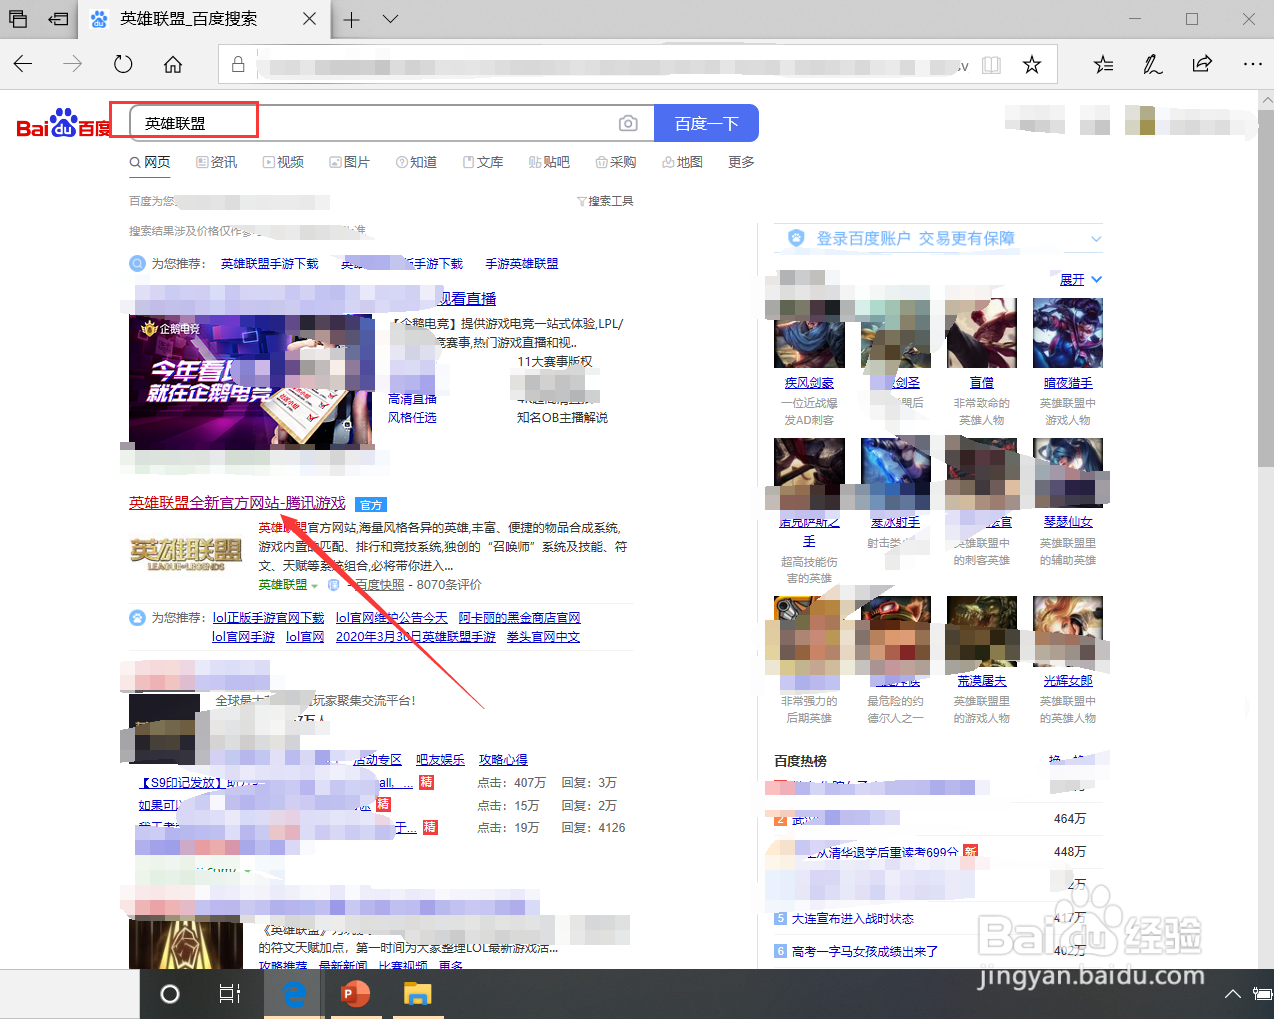Expand the 登录百度账户 banner chevron
This screenshot has height=1019, width=1274.
(1096, 239)
